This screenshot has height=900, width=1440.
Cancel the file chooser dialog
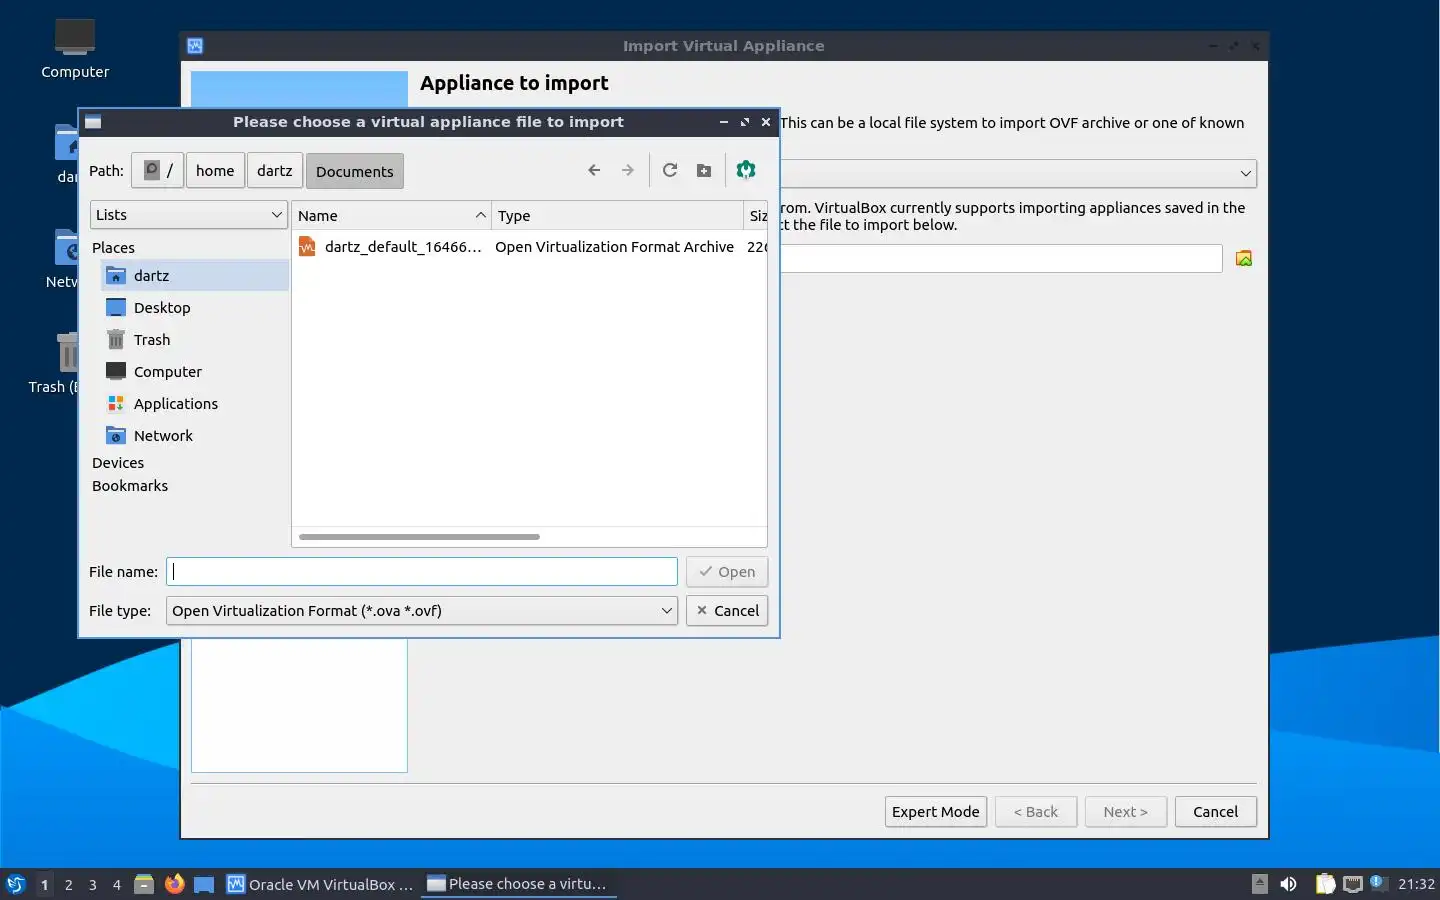click(727, 611)
